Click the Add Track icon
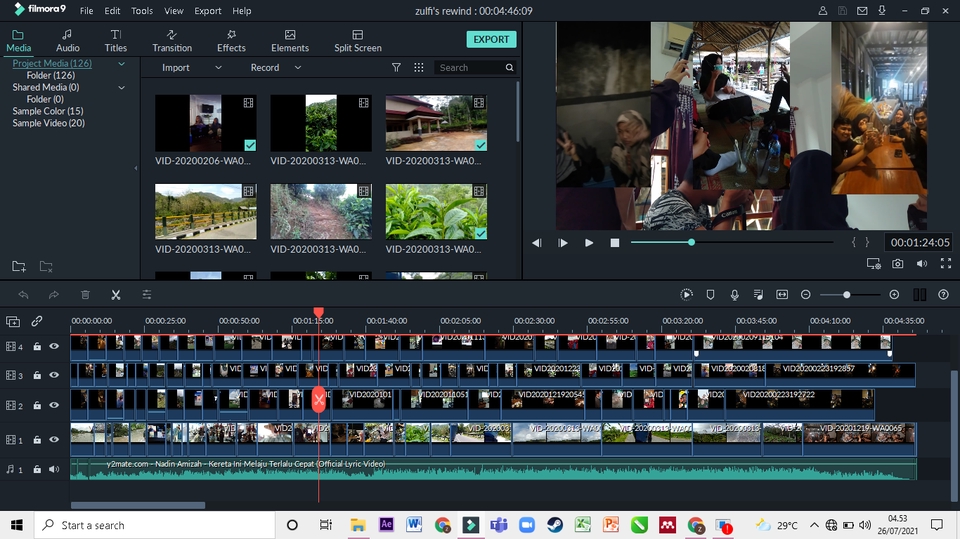This screenshot has height=539, width=960. click(x=13, y=321)
